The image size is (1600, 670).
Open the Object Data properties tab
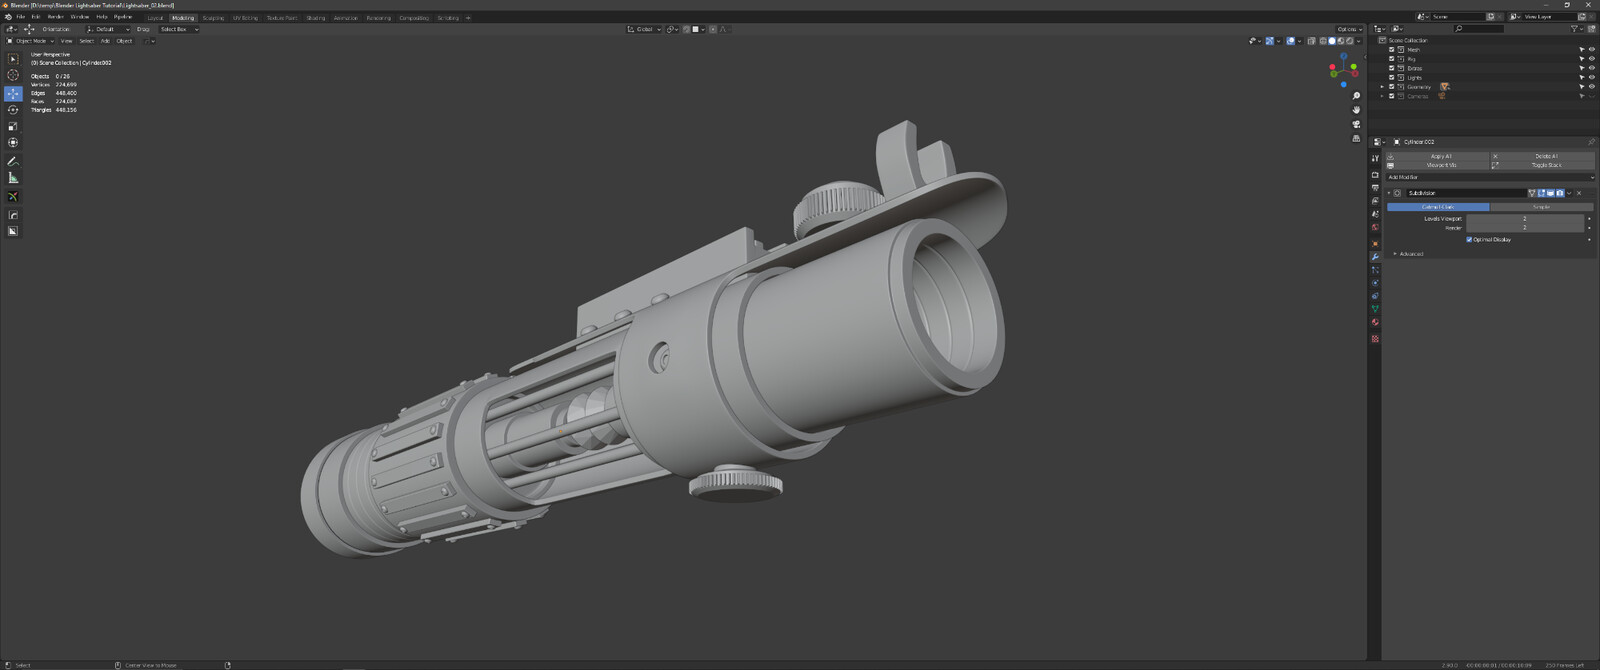(x=1375, y=309)
